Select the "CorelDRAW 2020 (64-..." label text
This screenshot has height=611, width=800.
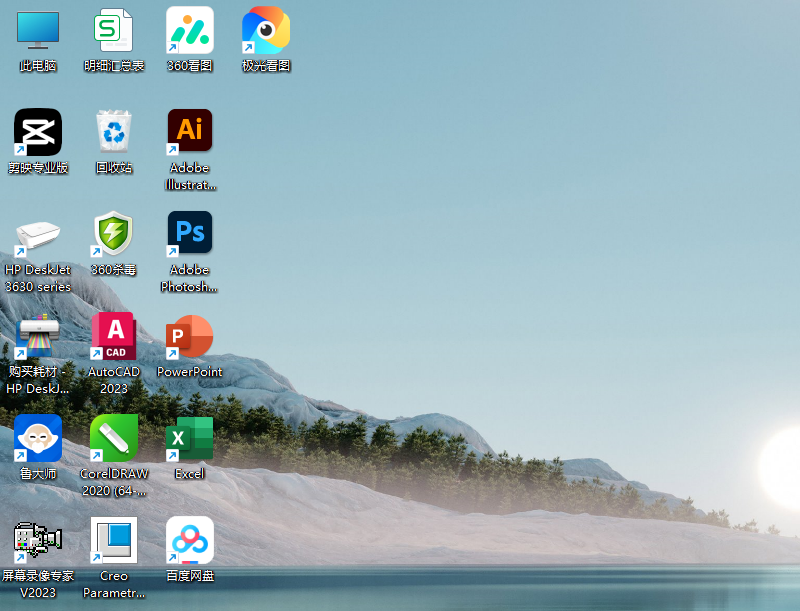coord(114,482)
